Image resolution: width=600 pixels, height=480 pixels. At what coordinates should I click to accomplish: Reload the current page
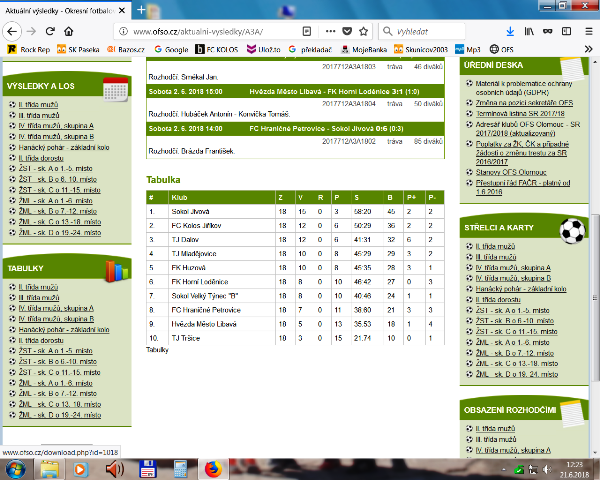[50, 31]
